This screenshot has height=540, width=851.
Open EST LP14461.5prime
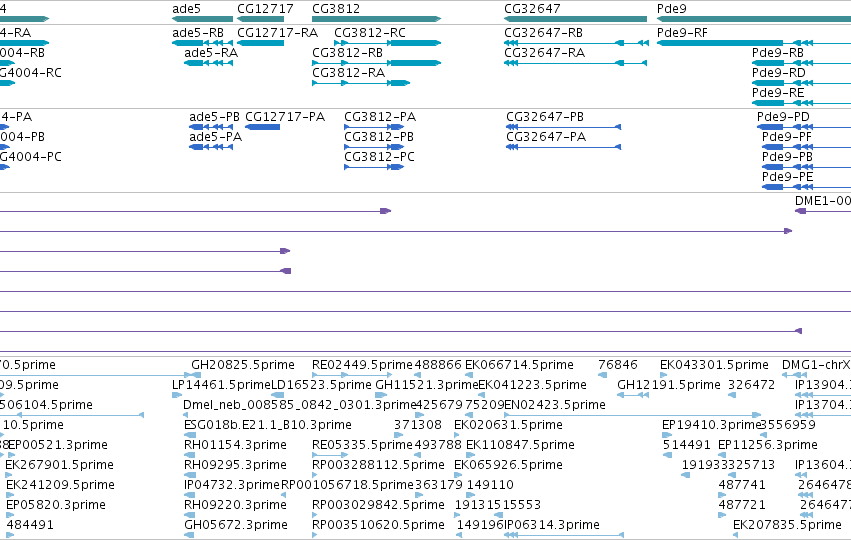[x=221, y=385]
